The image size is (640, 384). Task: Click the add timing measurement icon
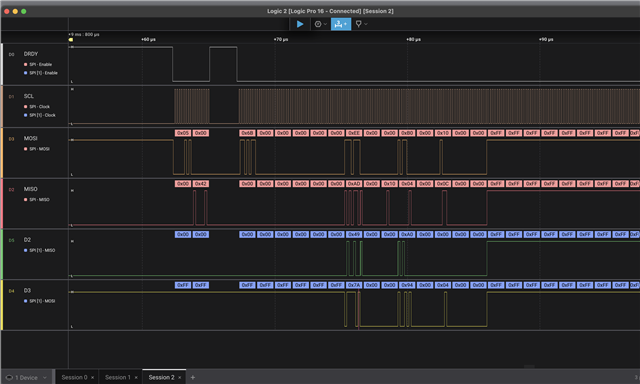[x=341, y=24]
